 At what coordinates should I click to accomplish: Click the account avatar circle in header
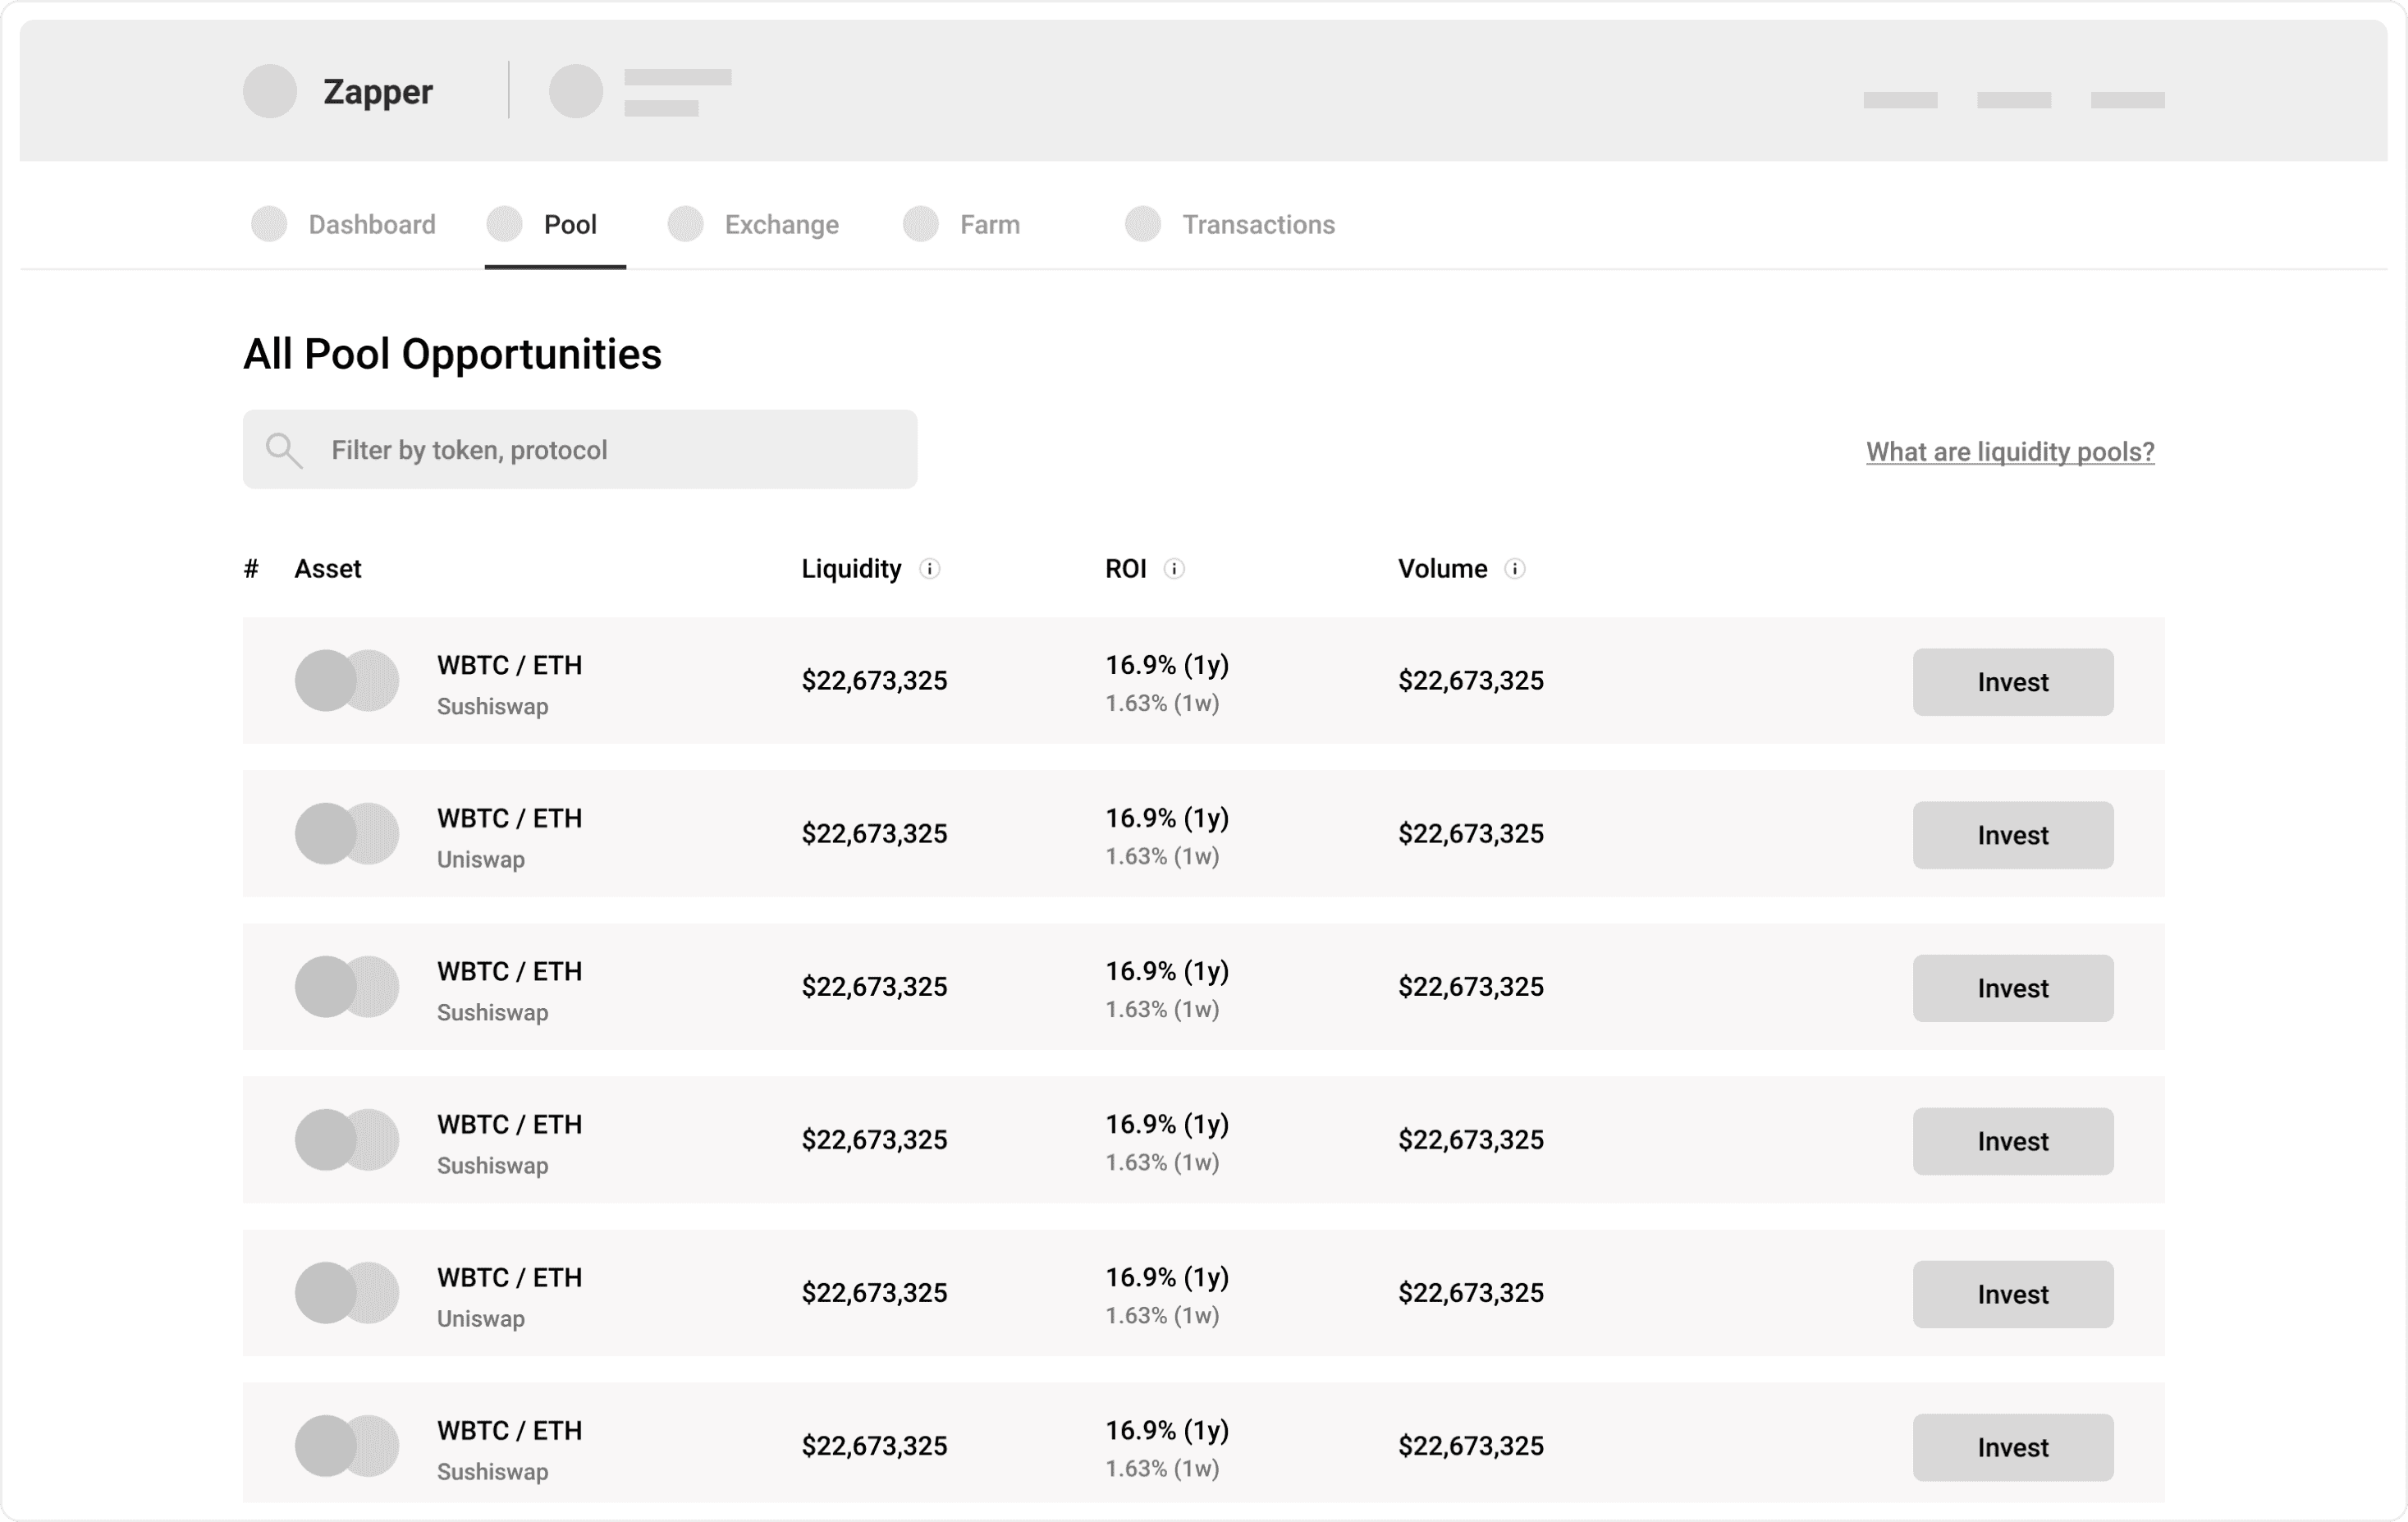[x=576, y=91]
